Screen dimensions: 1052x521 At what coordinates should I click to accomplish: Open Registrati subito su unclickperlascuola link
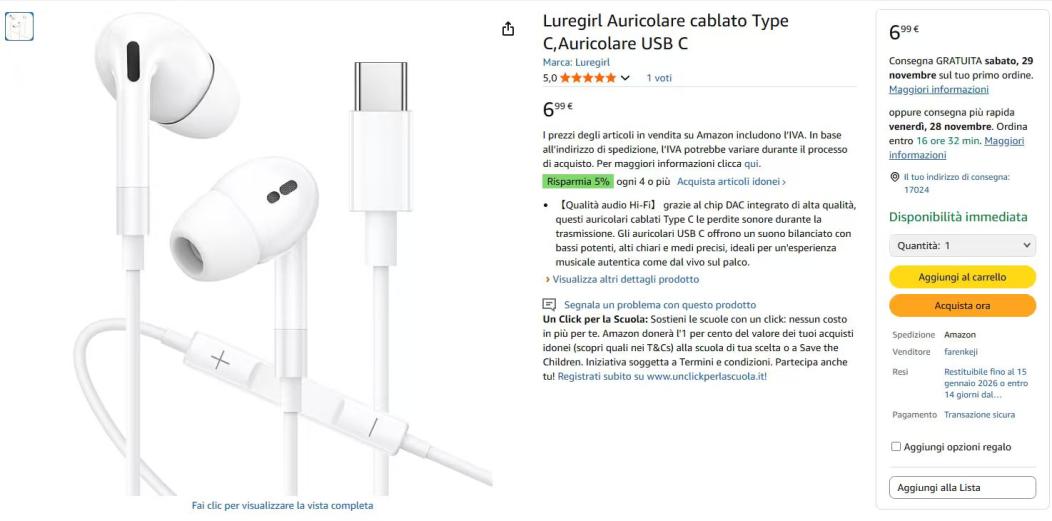pos(662,376)
